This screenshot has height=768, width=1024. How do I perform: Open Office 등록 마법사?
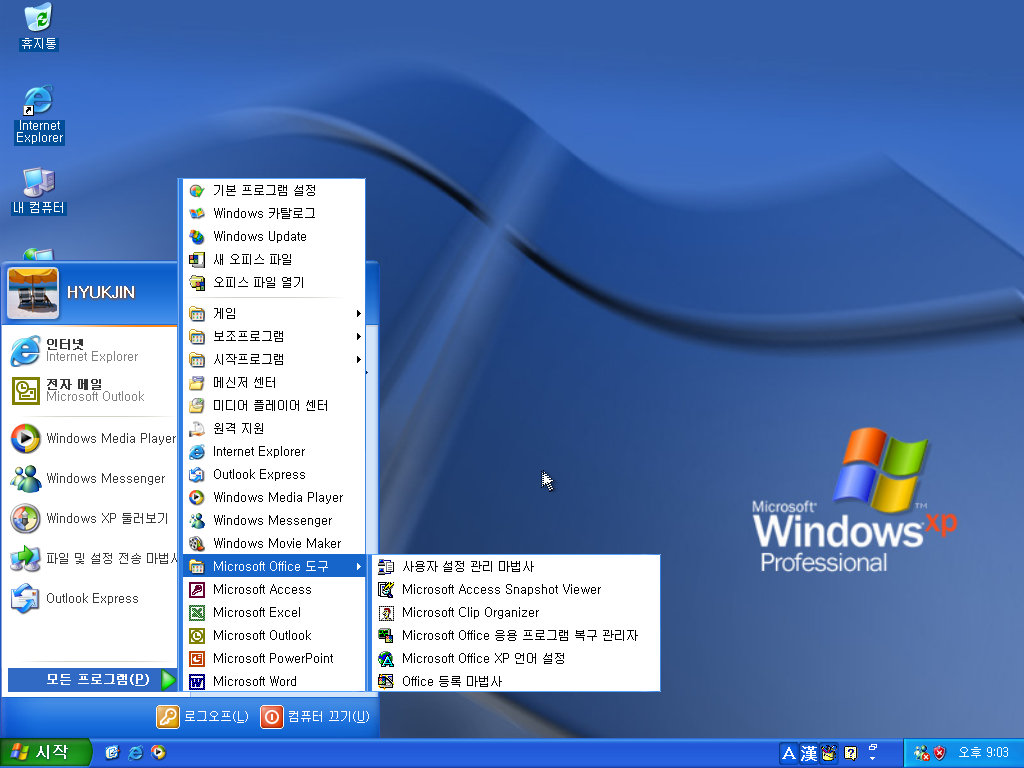click(516, 681)
